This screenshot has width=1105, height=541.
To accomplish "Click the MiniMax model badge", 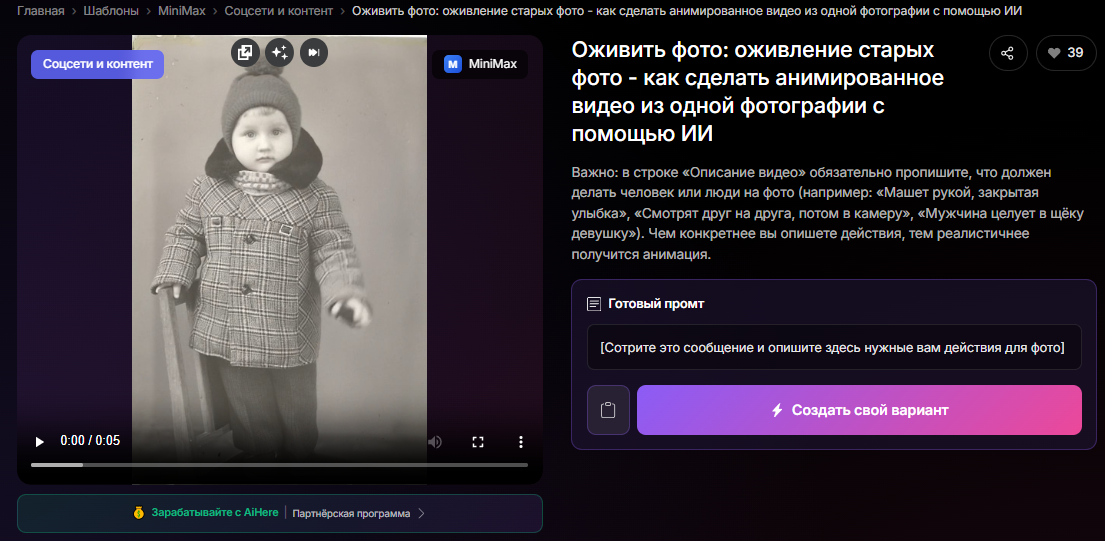I will 480,64.
